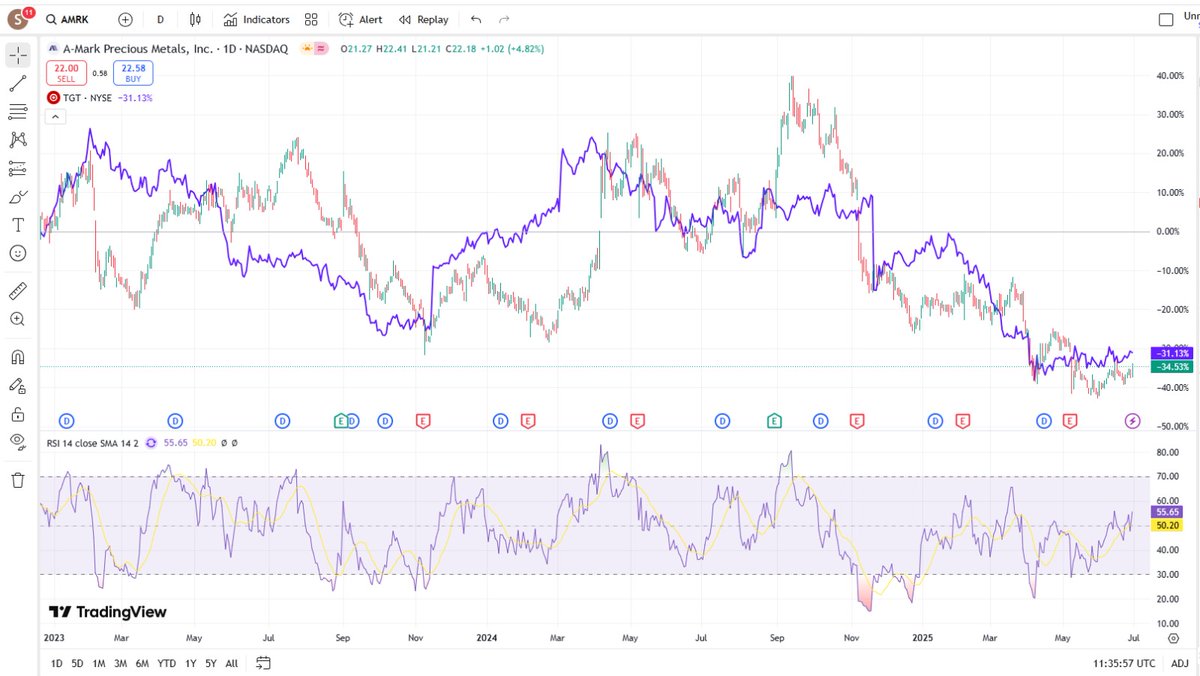Screen dimensions: 1200x676
Task: Select the 5Y date range
Action: coord(210,663)
